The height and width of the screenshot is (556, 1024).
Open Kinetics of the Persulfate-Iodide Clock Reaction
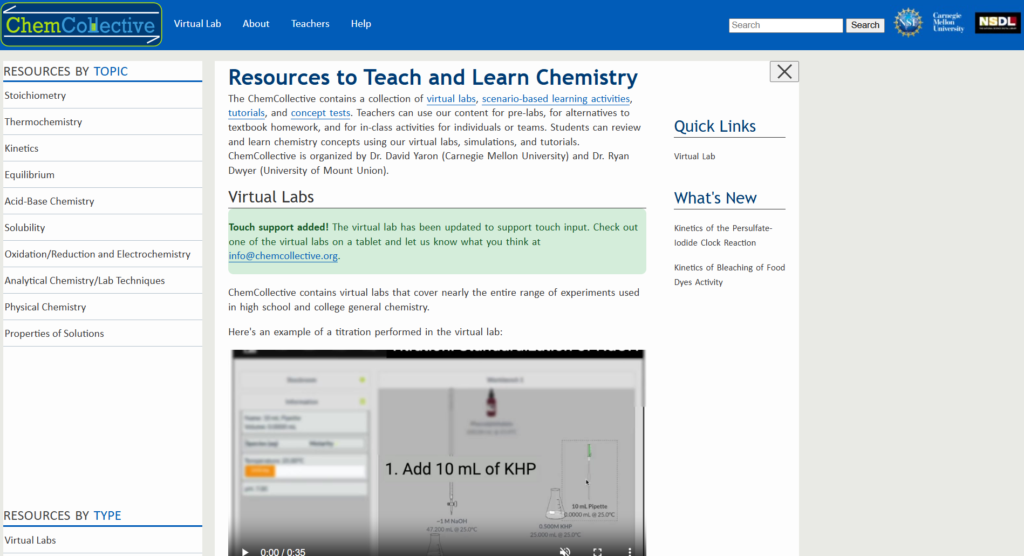tap(723, 235)
